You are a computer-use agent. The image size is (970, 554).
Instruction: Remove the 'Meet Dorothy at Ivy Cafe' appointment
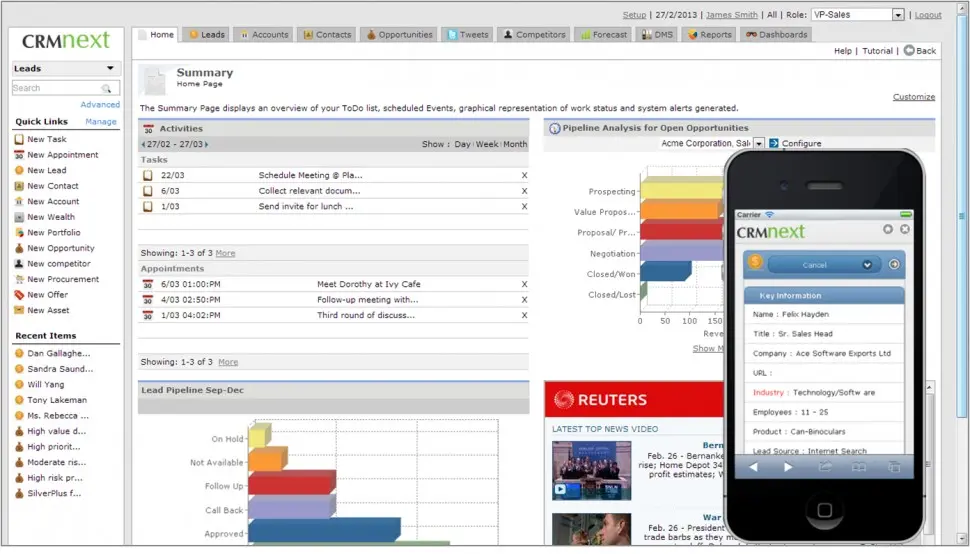pos(524,284)
